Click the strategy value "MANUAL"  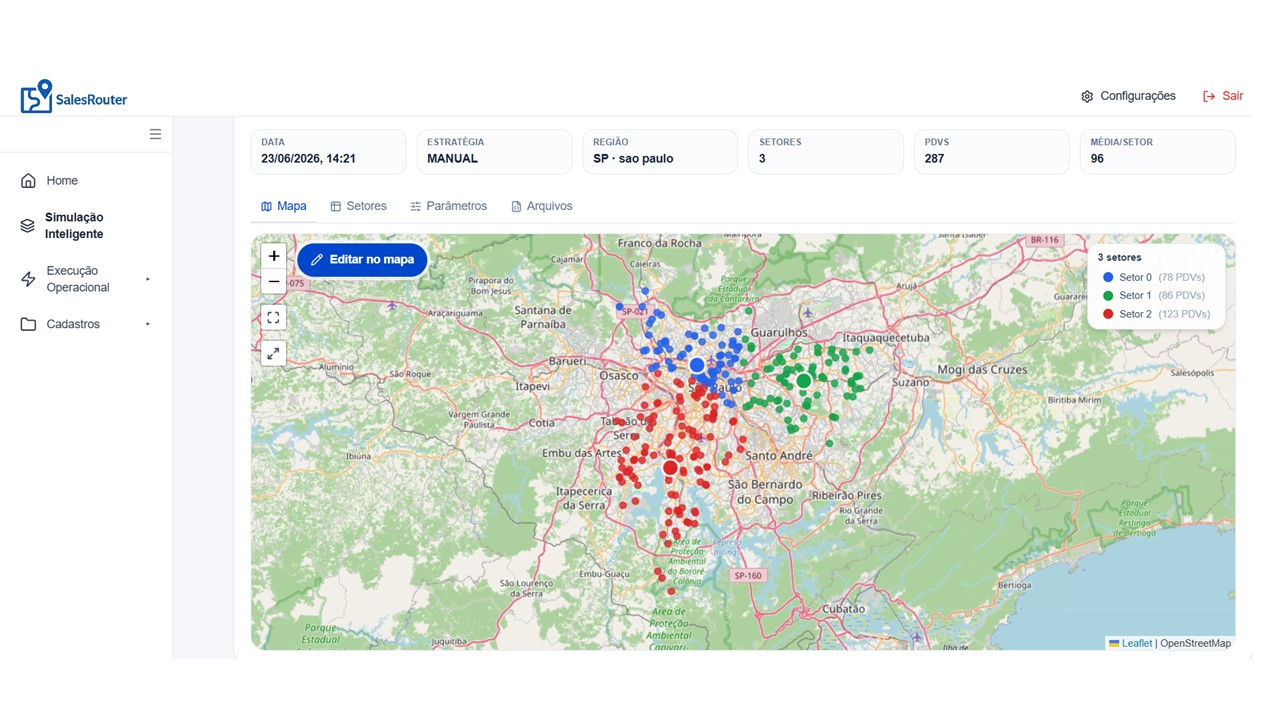453,159
